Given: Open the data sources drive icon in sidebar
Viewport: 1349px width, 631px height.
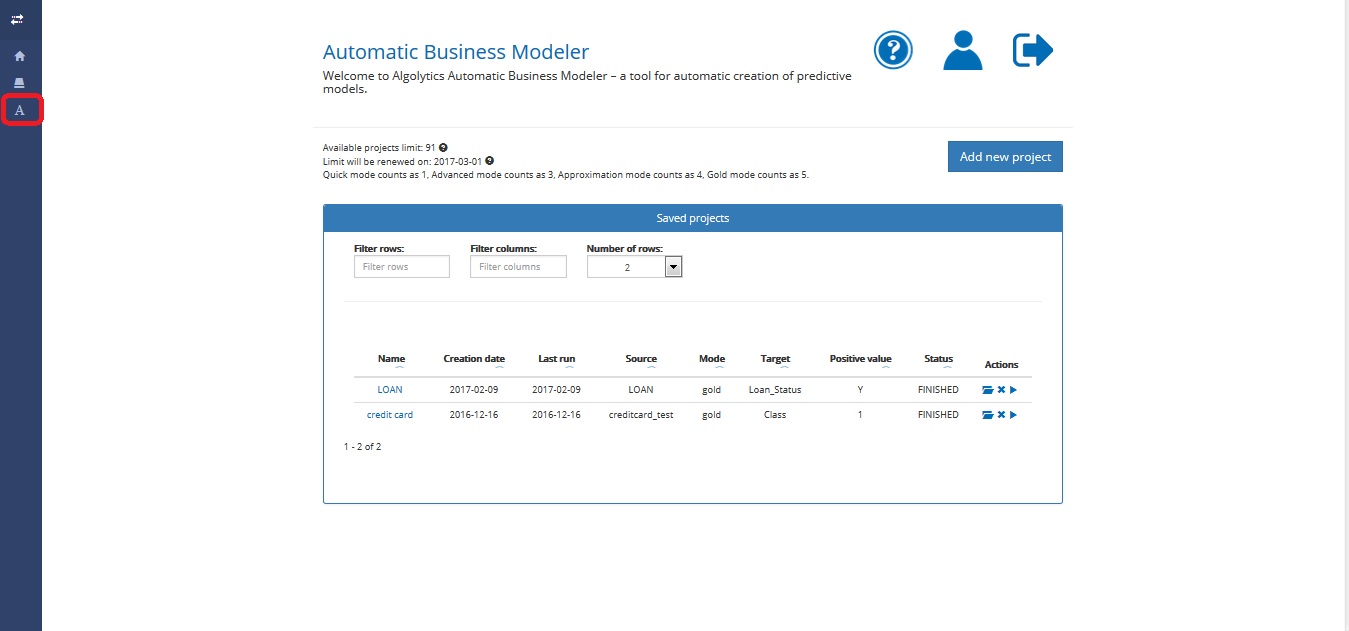Looking at the screenshot, I should [19, 83].
